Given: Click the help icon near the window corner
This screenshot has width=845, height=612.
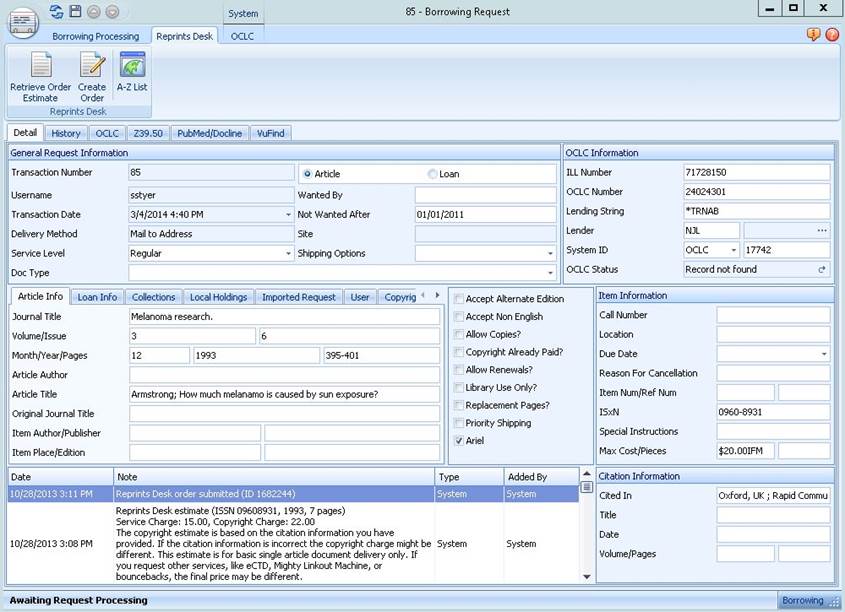Looking at the screenshot, I should 813,34.
